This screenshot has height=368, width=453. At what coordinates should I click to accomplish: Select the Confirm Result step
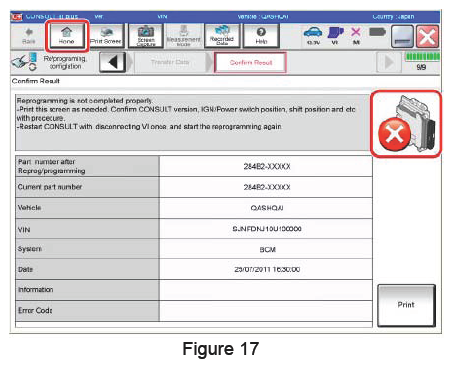251,62
